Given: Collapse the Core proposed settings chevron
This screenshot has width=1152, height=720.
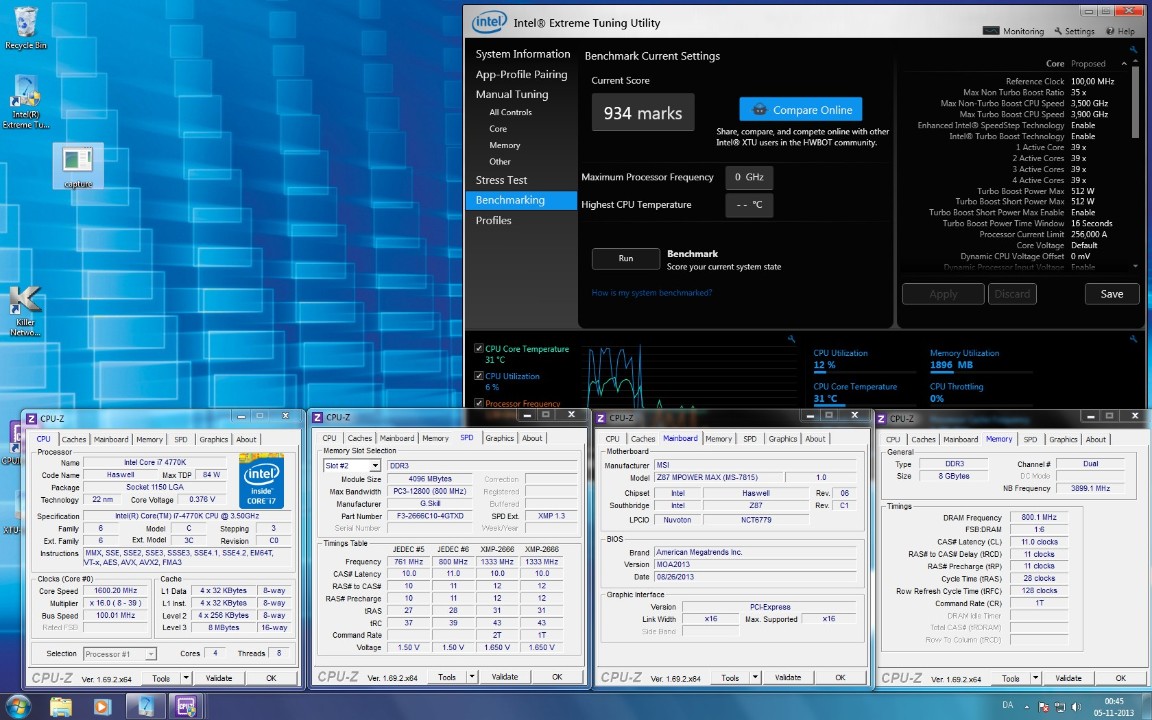Looking at the screenshot, I should tap(1123, 64).
